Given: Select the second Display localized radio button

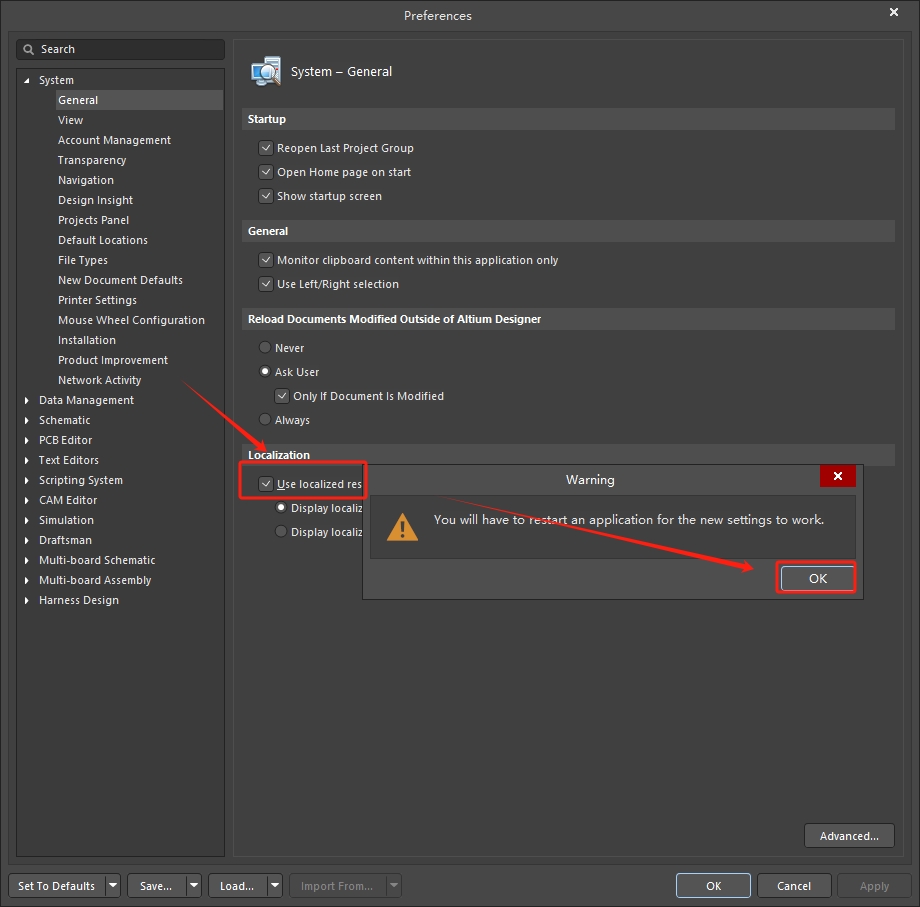Looking at the screenshot, I should 281,532.
